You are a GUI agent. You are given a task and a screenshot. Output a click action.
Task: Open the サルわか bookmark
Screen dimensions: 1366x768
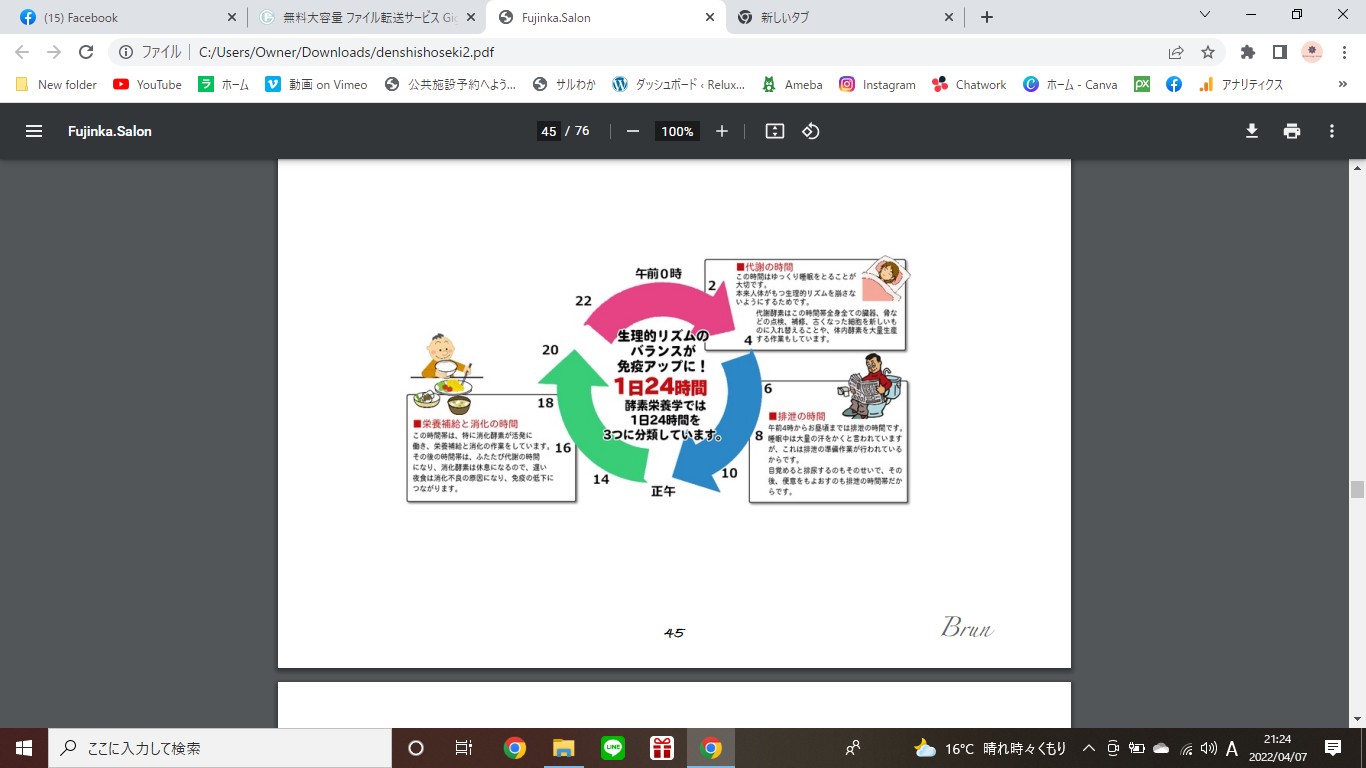coord(565,85)
